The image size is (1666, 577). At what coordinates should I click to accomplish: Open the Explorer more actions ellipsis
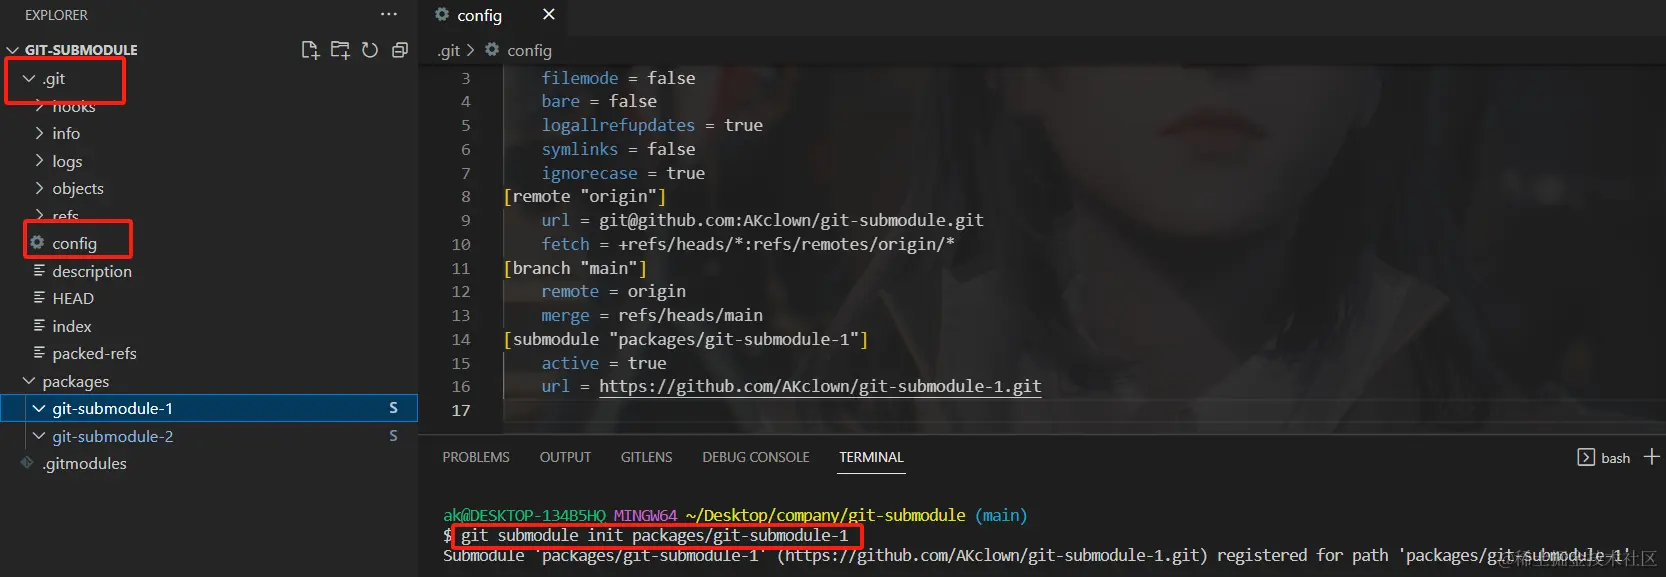point(389,14)
